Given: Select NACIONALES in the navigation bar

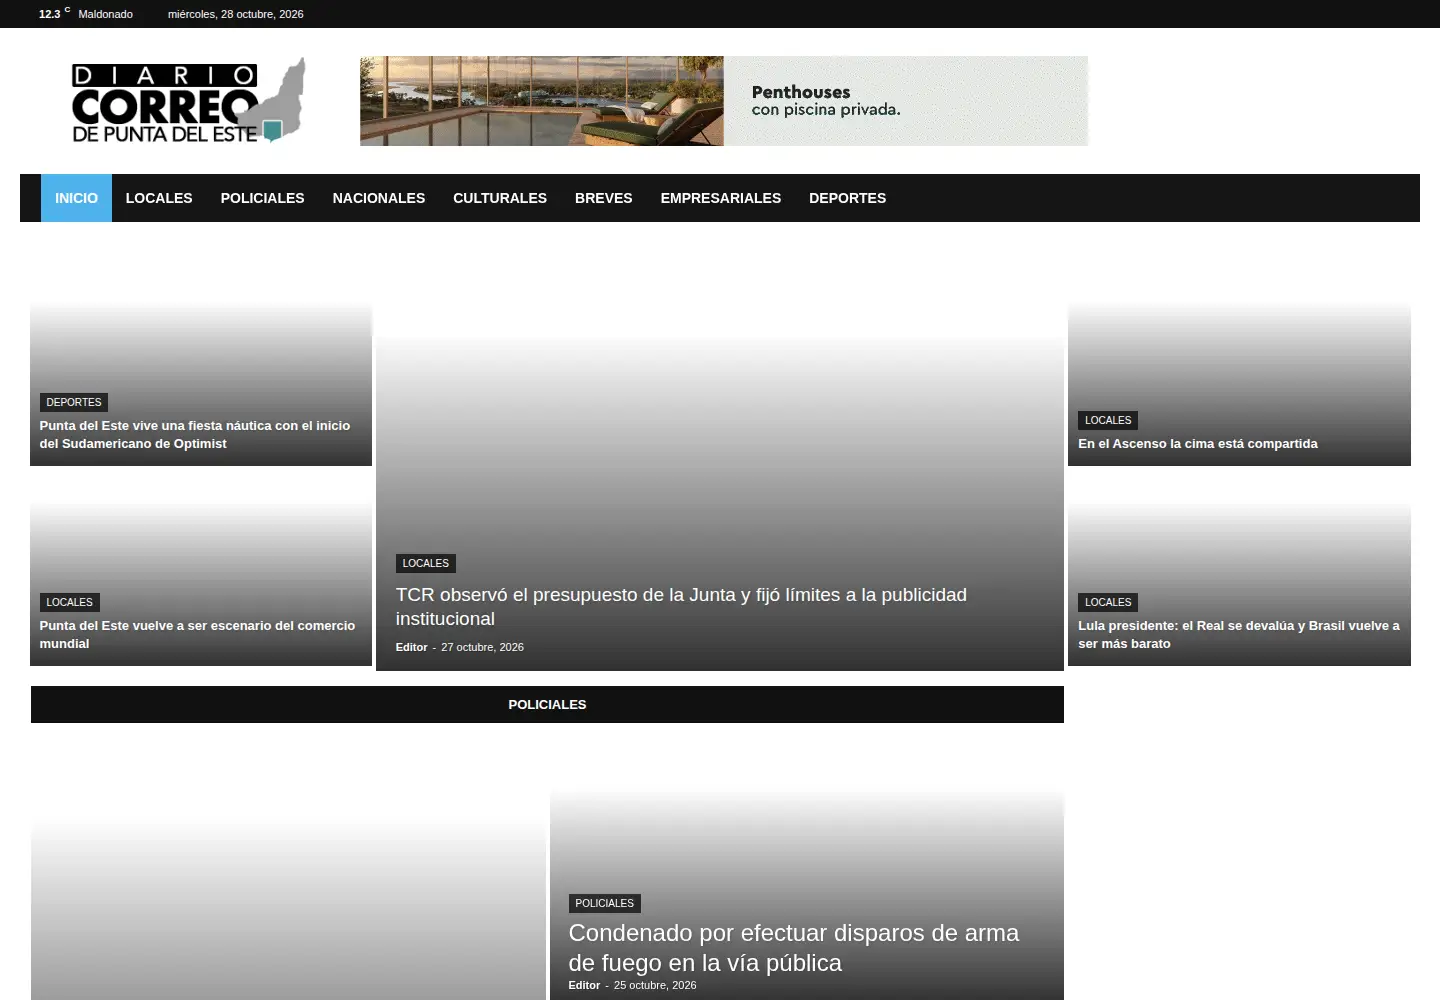Looking at the screenshot, I should coord(379,198).
